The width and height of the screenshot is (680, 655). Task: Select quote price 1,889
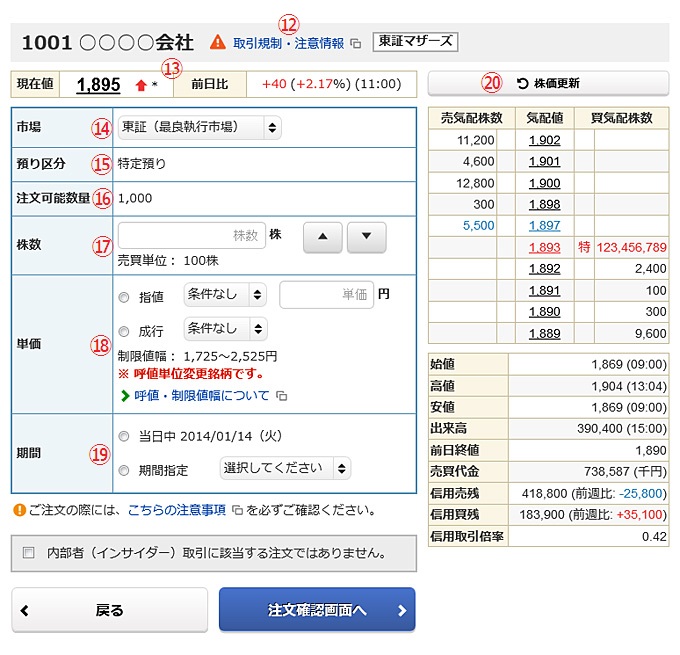[545, 334]
